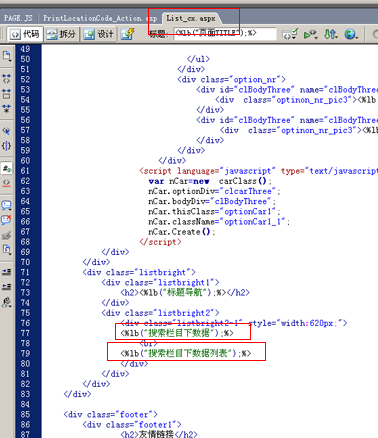Click the div class="listbright1" line

[x=161, y=283]
